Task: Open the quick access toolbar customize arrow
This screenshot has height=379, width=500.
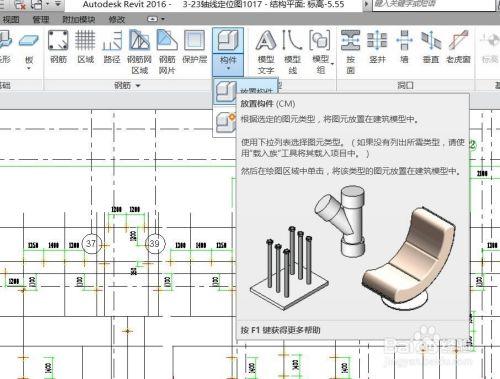Action: pyautogui.click(x=58, y=4)
